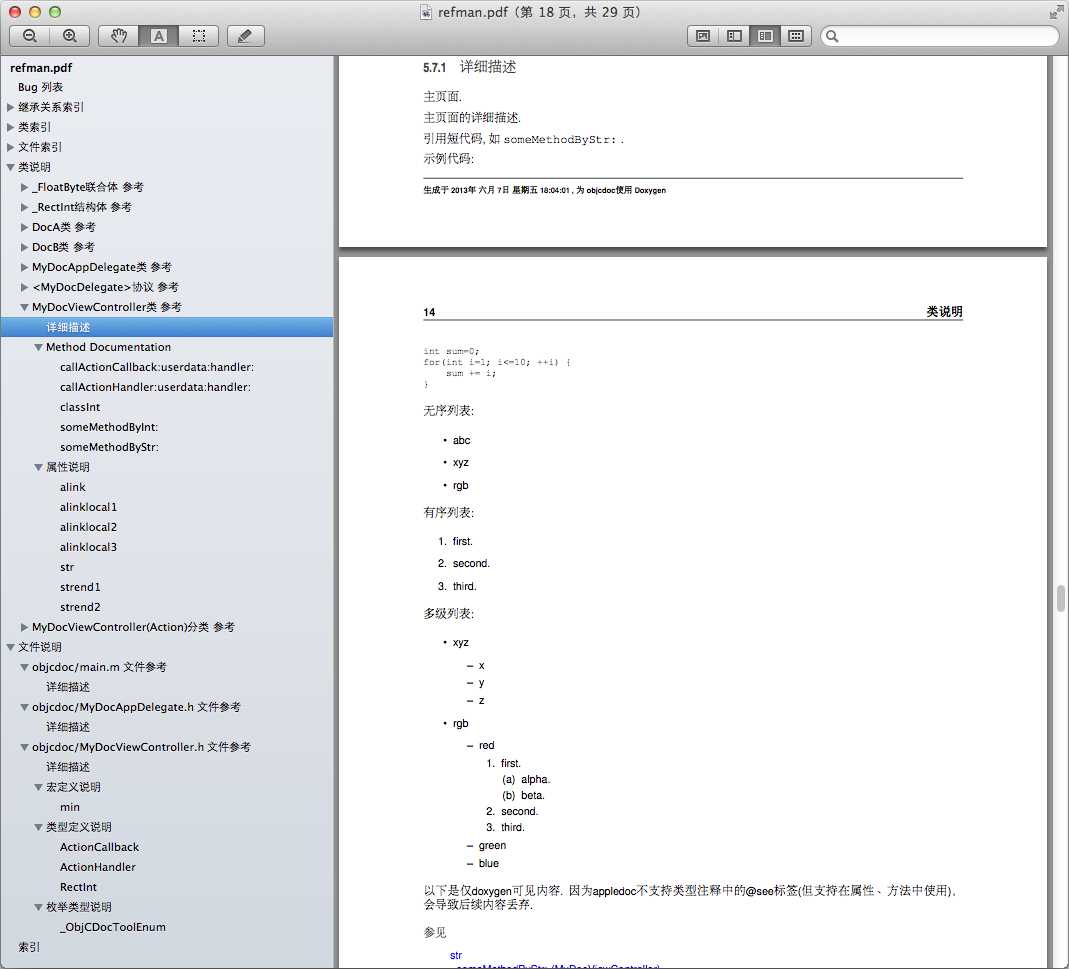This screenshot has height=969, width=1069.
Task: Expand DocA类 参考 entry
Action: point(25,227)
